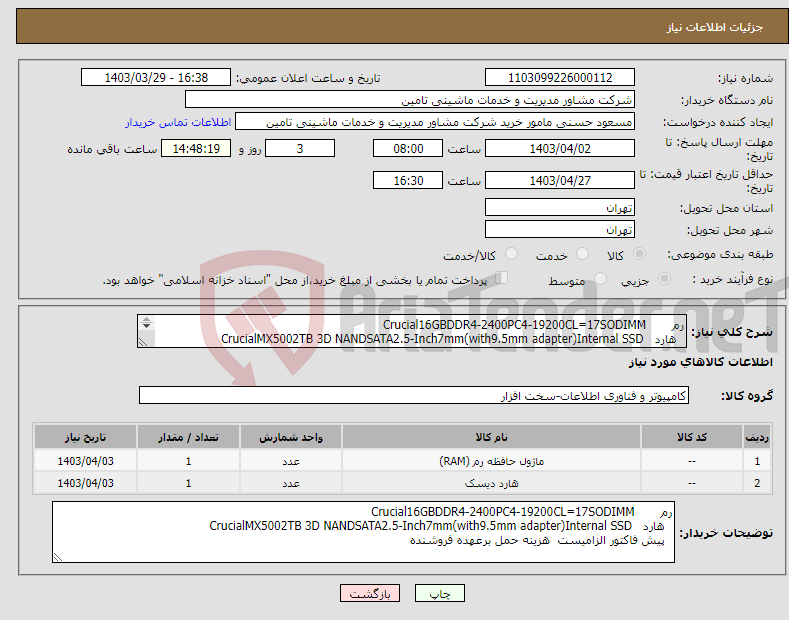Click the date cell in هارد دیسک row
The width and height of the screenshot is (789, 620).
[x=86, y=483]
